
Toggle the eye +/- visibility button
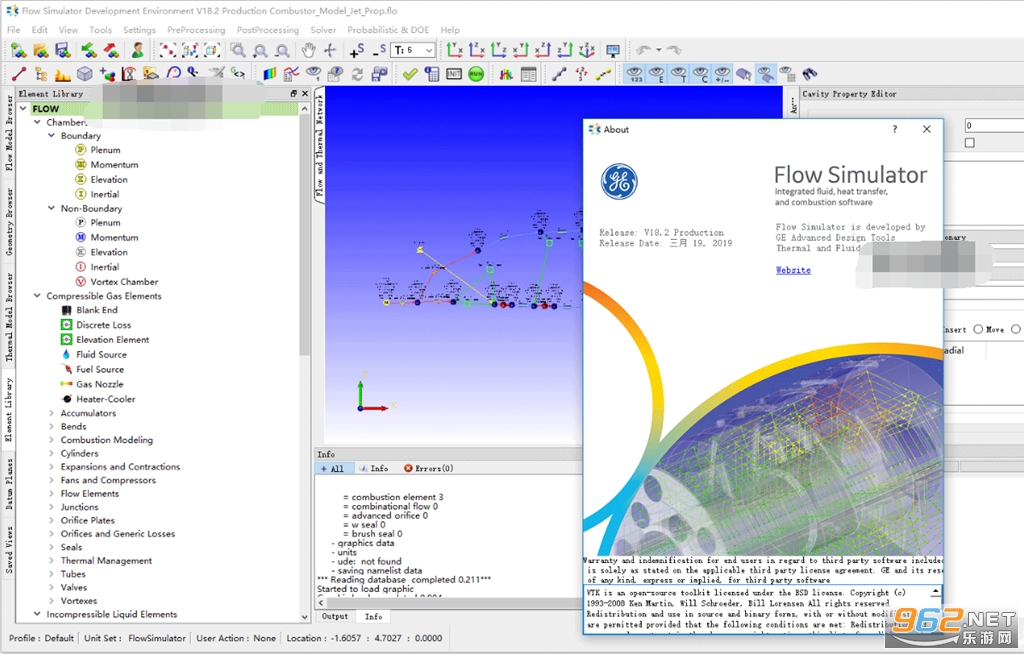tap(722, 74)
